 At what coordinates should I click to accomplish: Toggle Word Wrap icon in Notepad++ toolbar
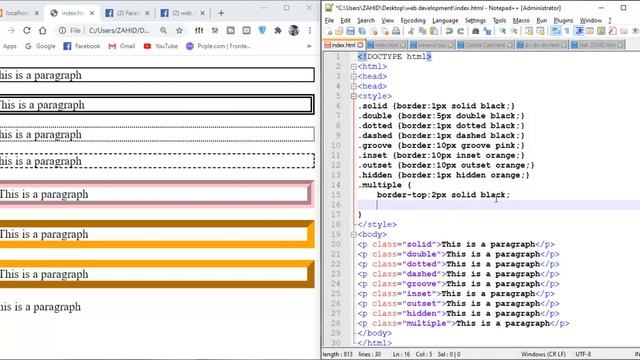pos(556,31)
